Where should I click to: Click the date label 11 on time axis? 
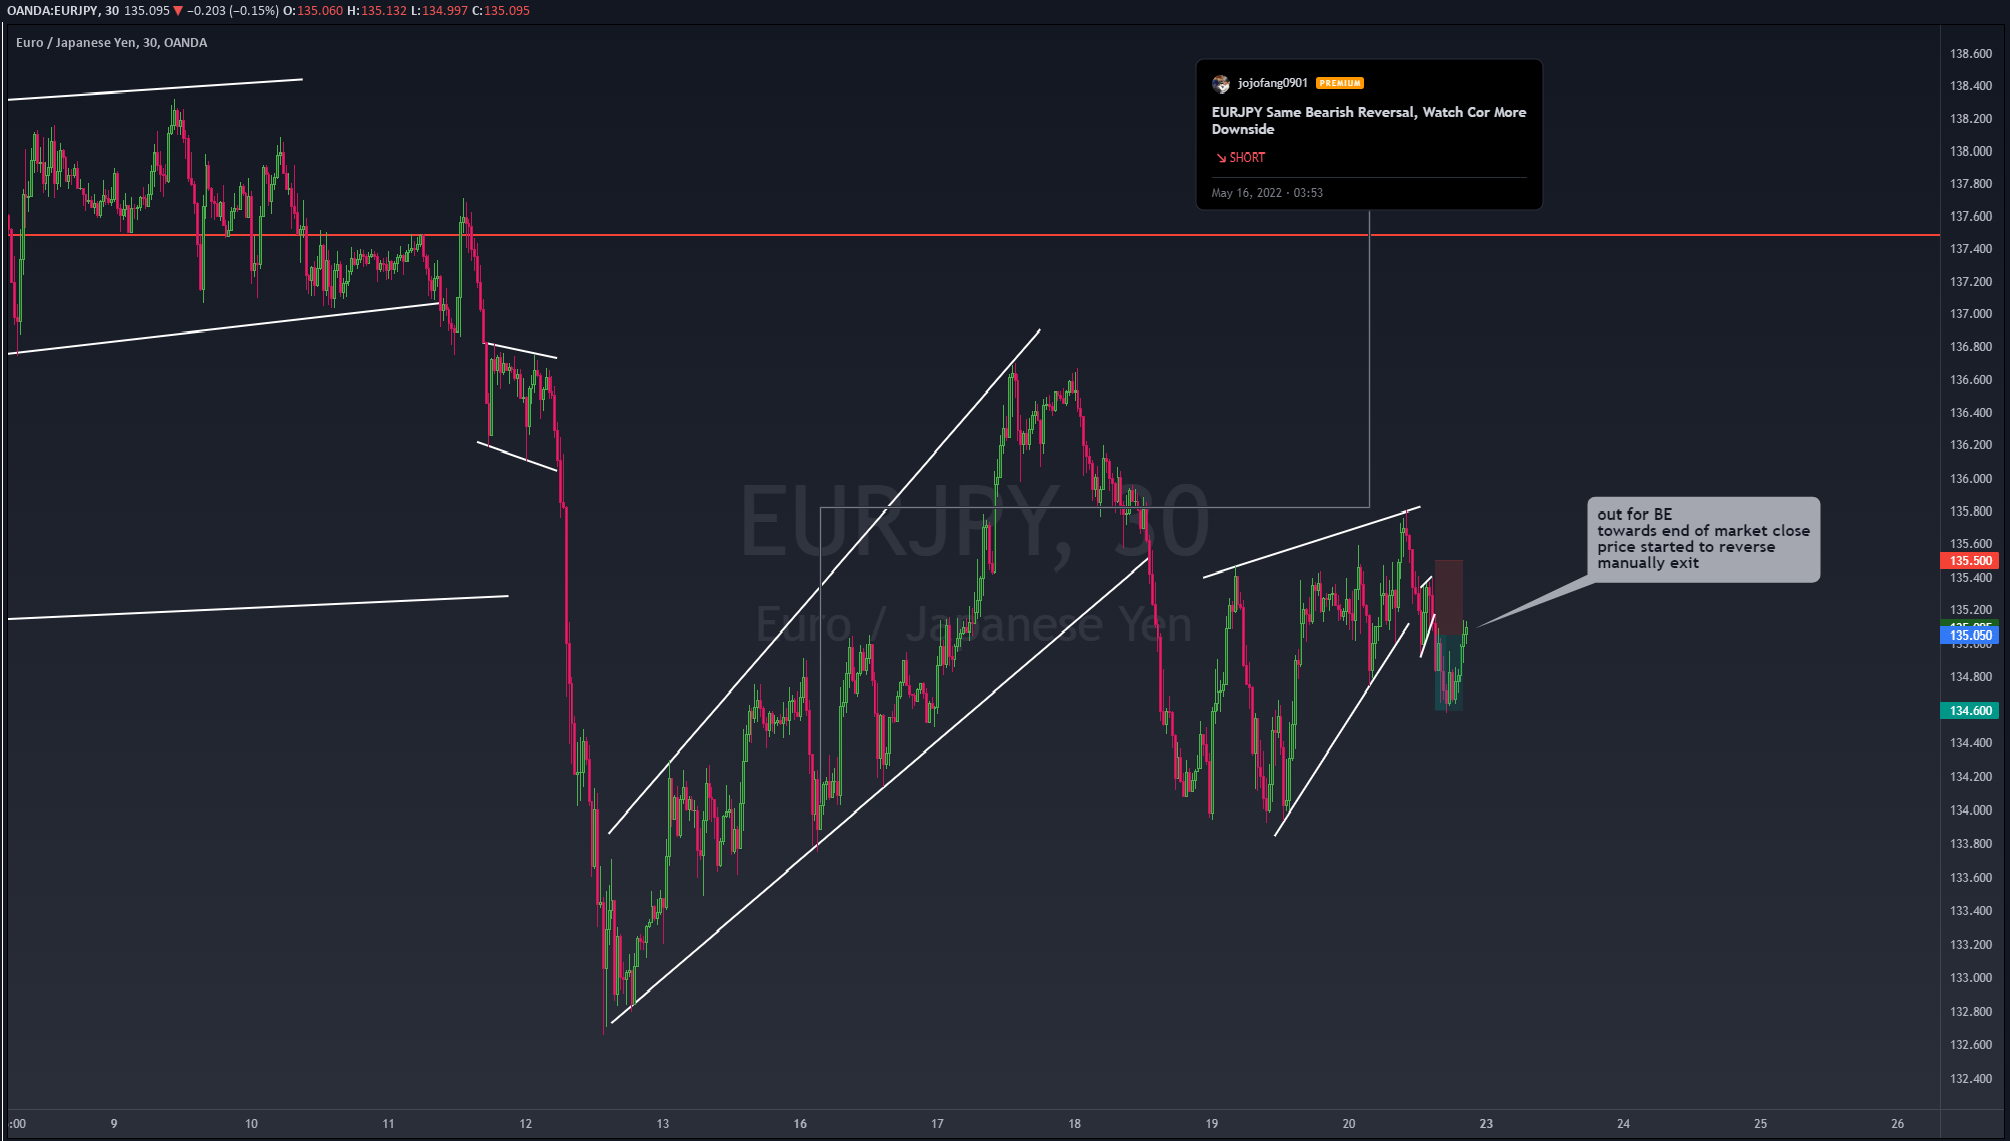coord(388,1123)
